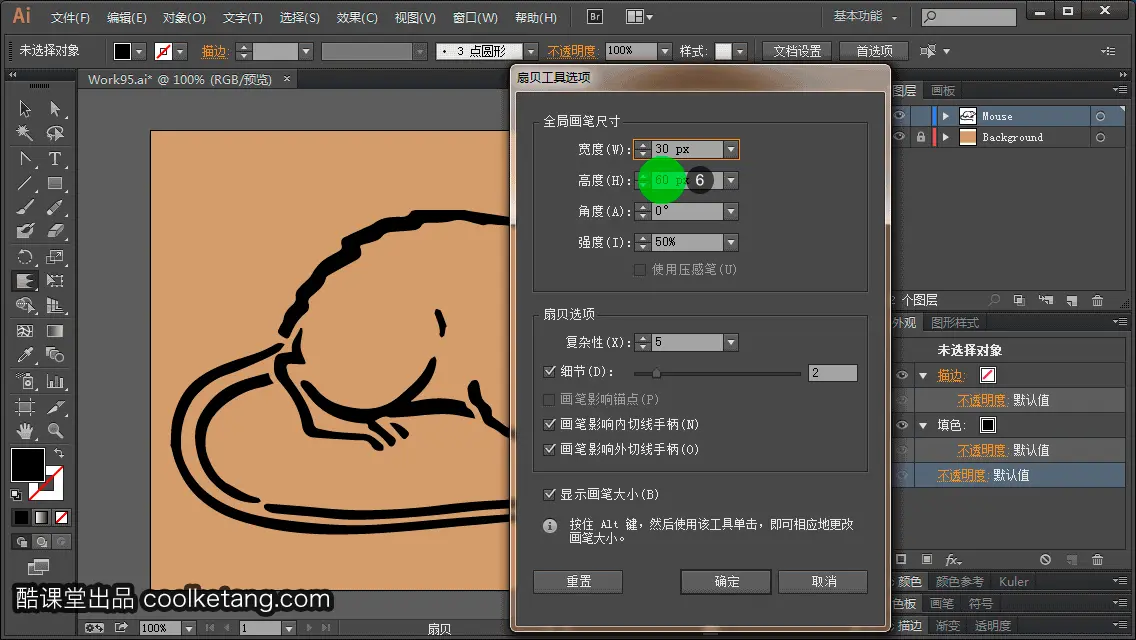
Task: Toggle 画笔影响内切线手柄(N) checkbox
Action: pos(549,424)
